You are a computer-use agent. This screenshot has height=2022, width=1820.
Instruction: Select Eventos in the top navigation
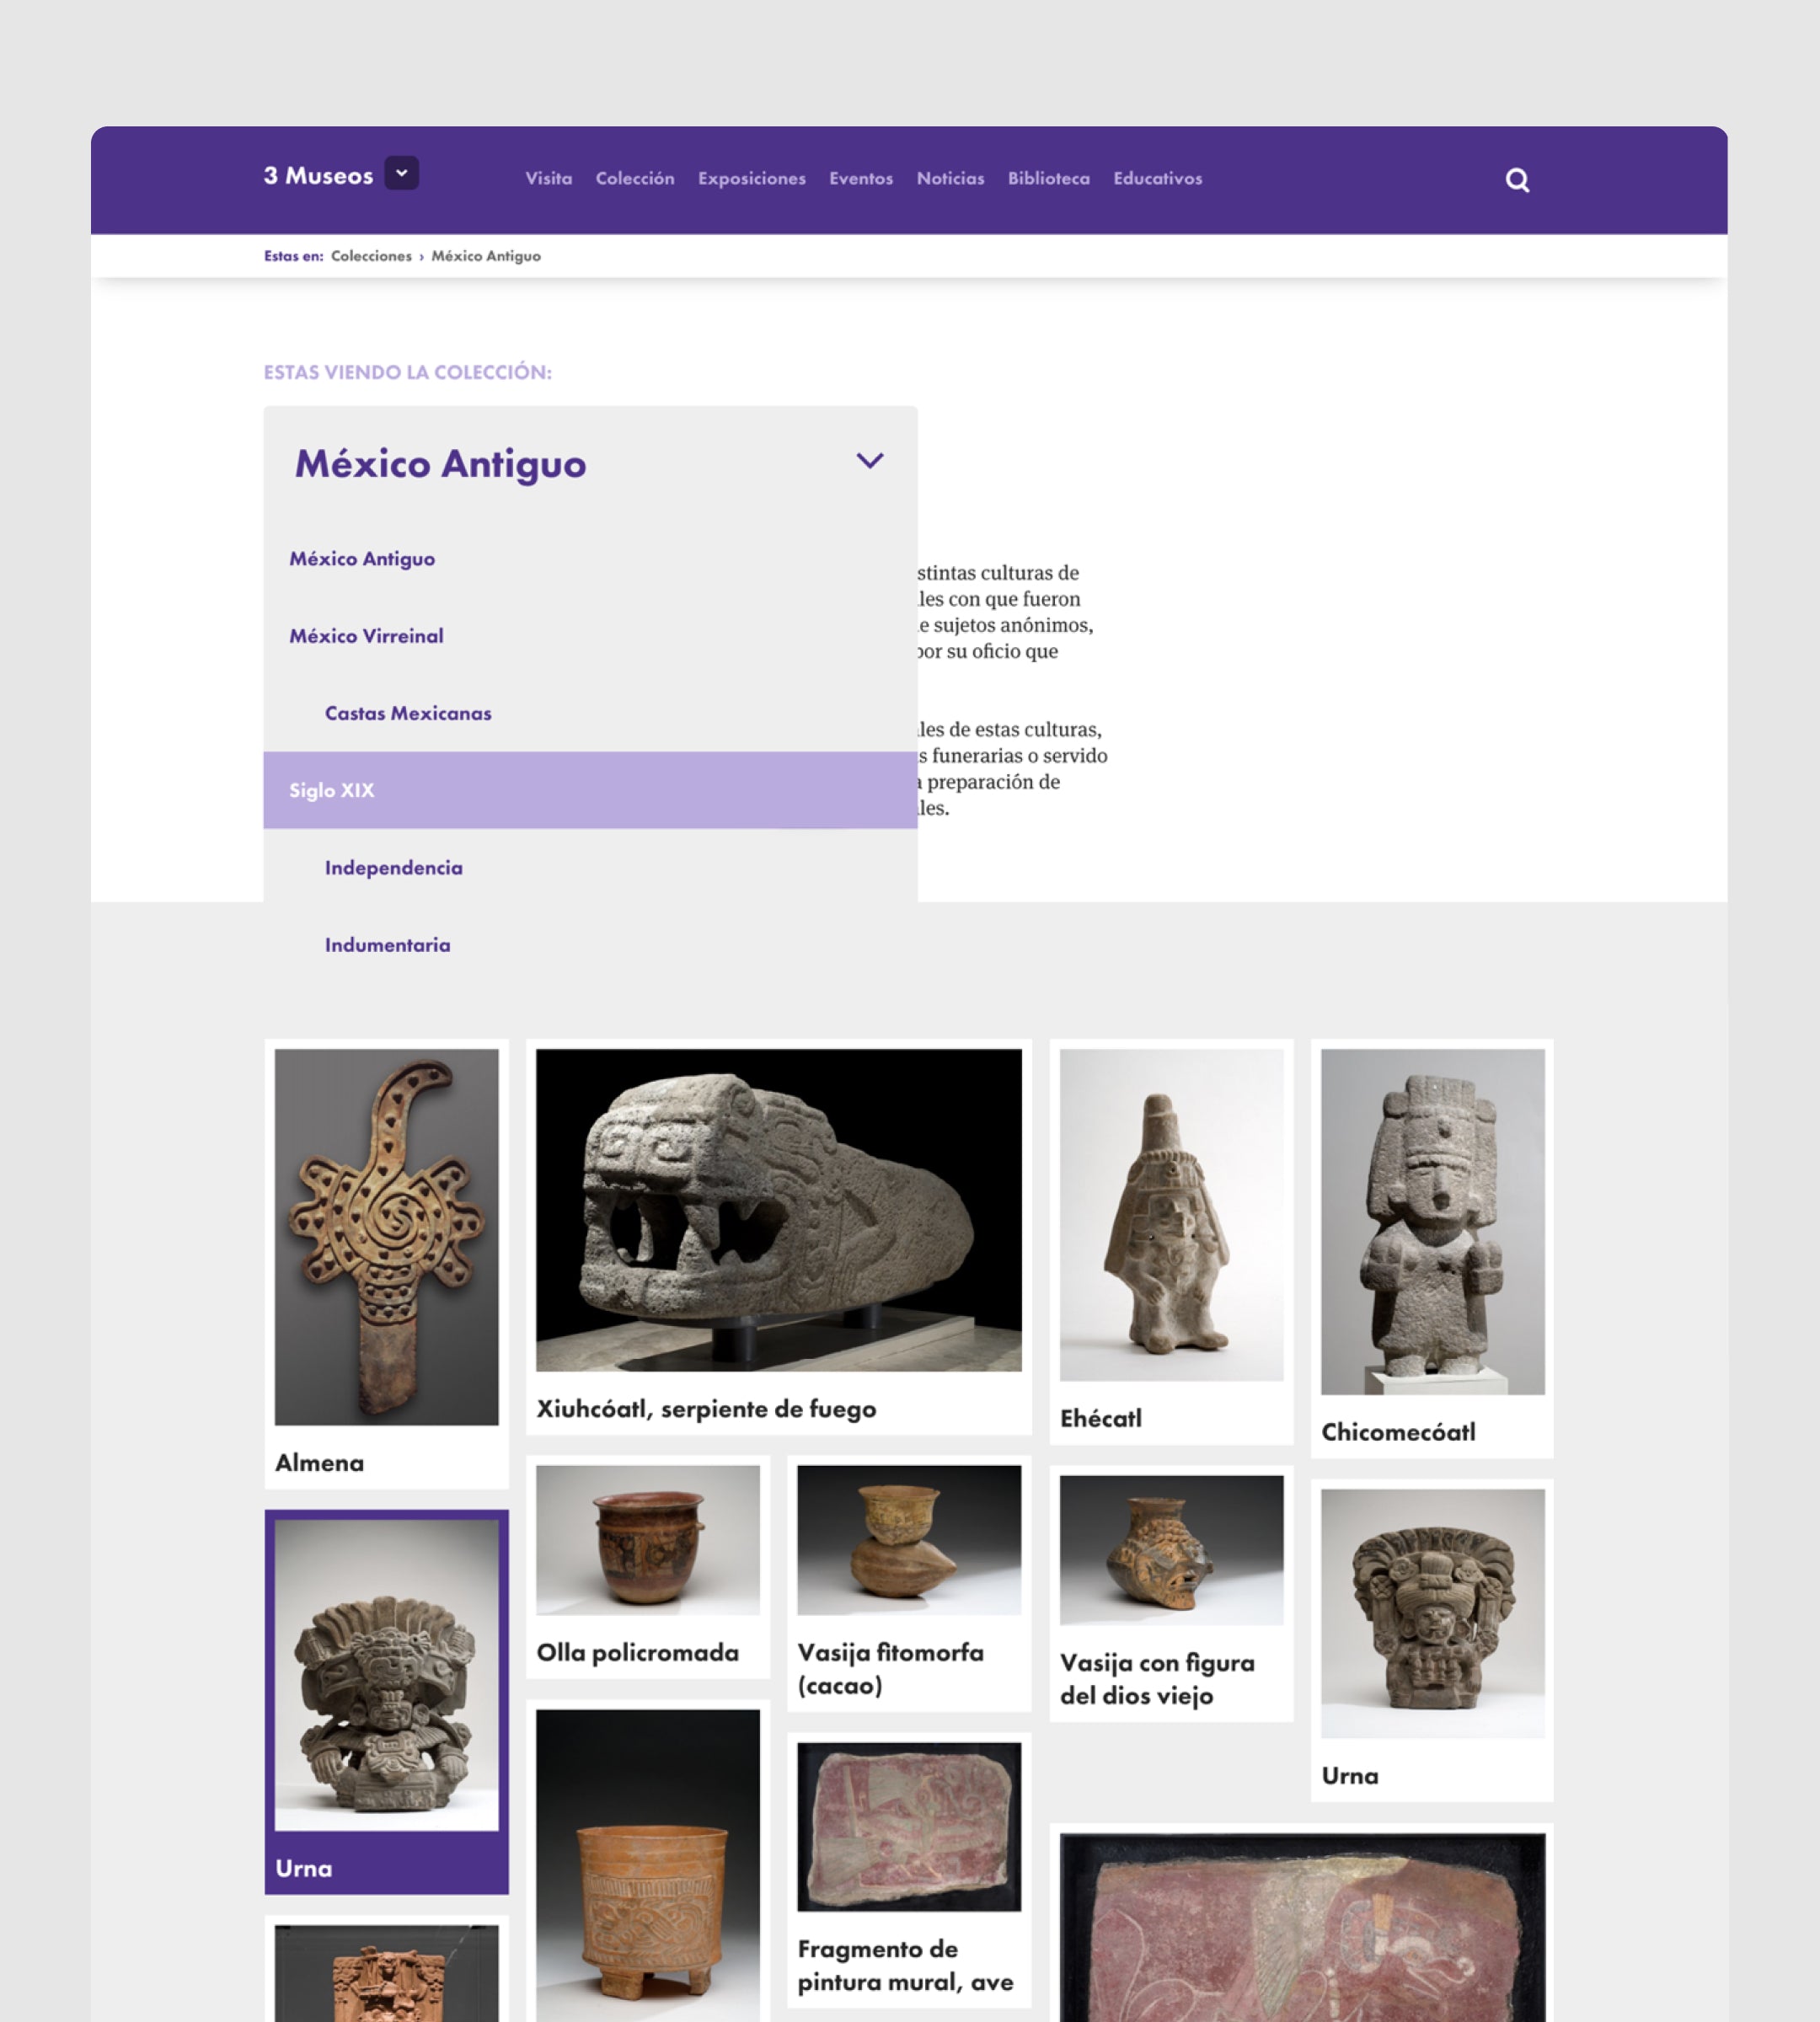coord(860,178)
